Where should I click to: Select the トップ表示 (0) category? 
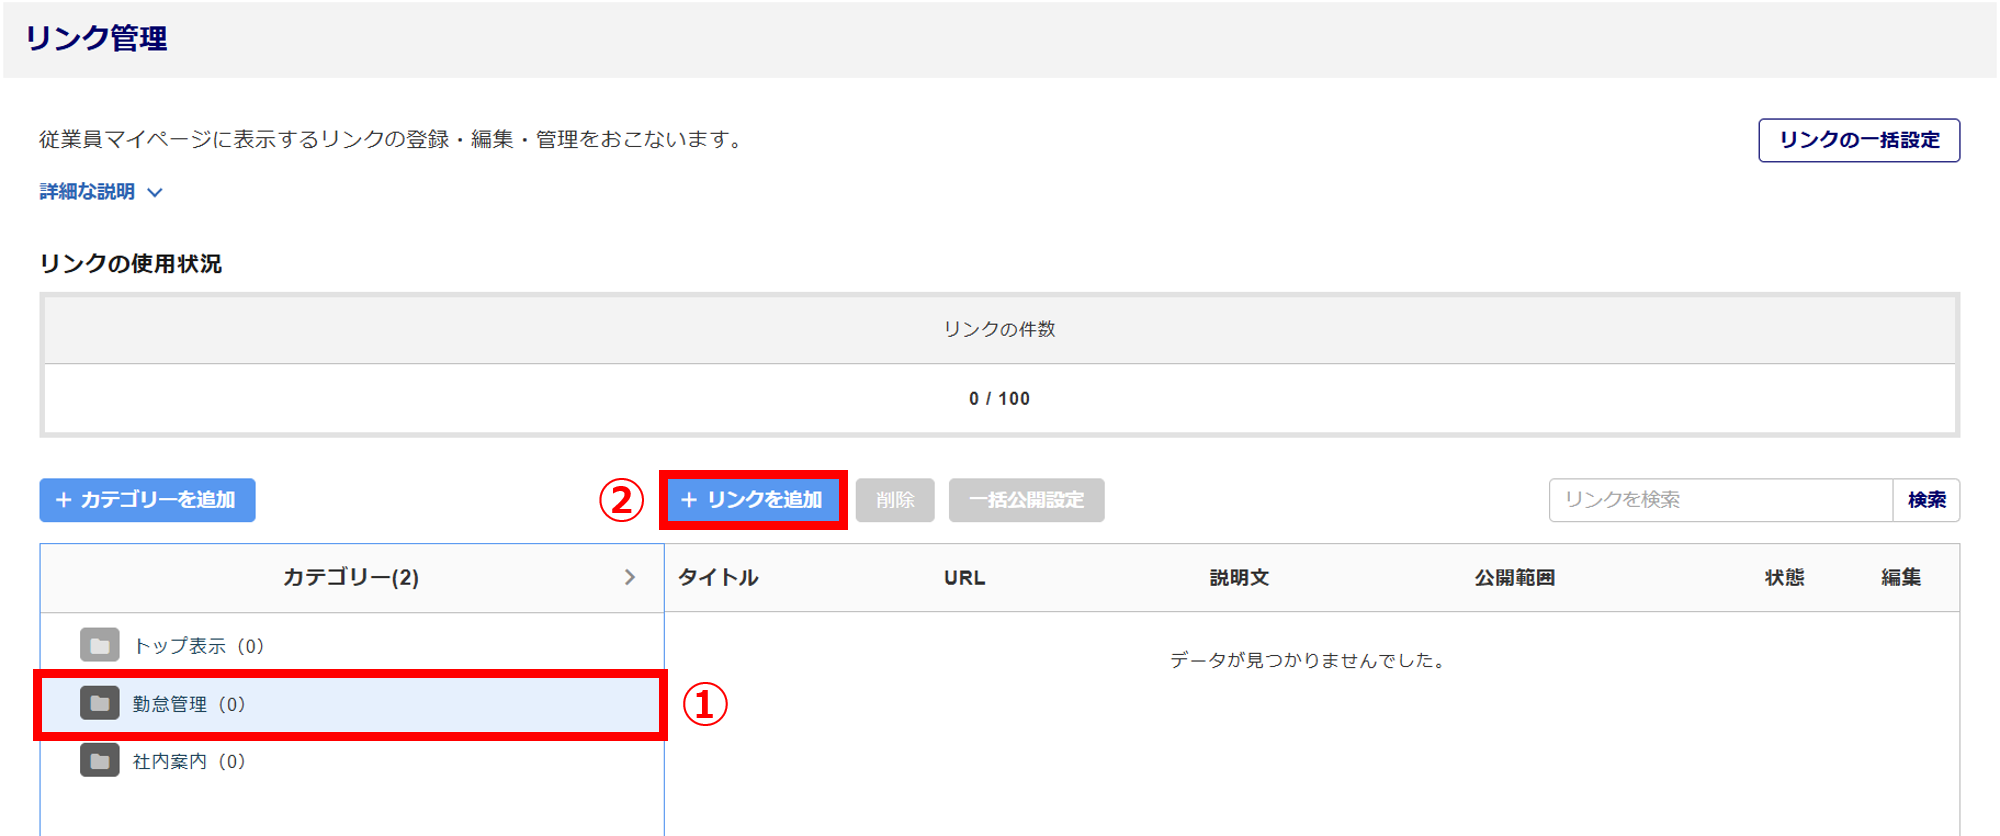click(x=198, y=646)
